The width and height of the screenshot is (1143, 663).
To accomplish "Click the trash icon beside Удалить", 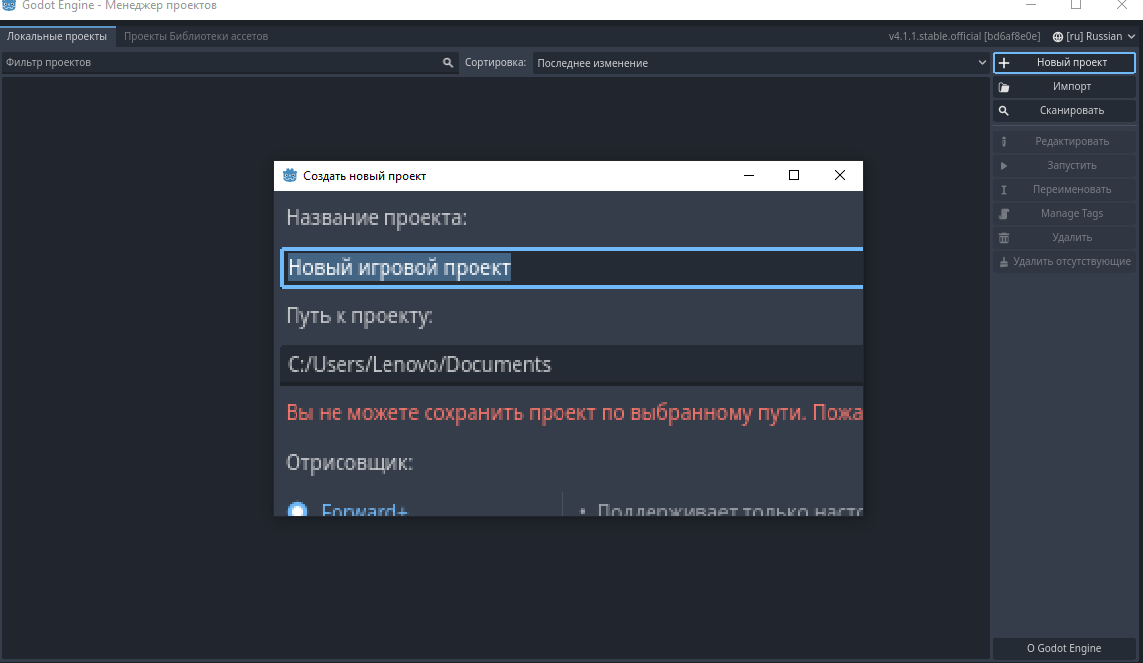I will 1004,238.
